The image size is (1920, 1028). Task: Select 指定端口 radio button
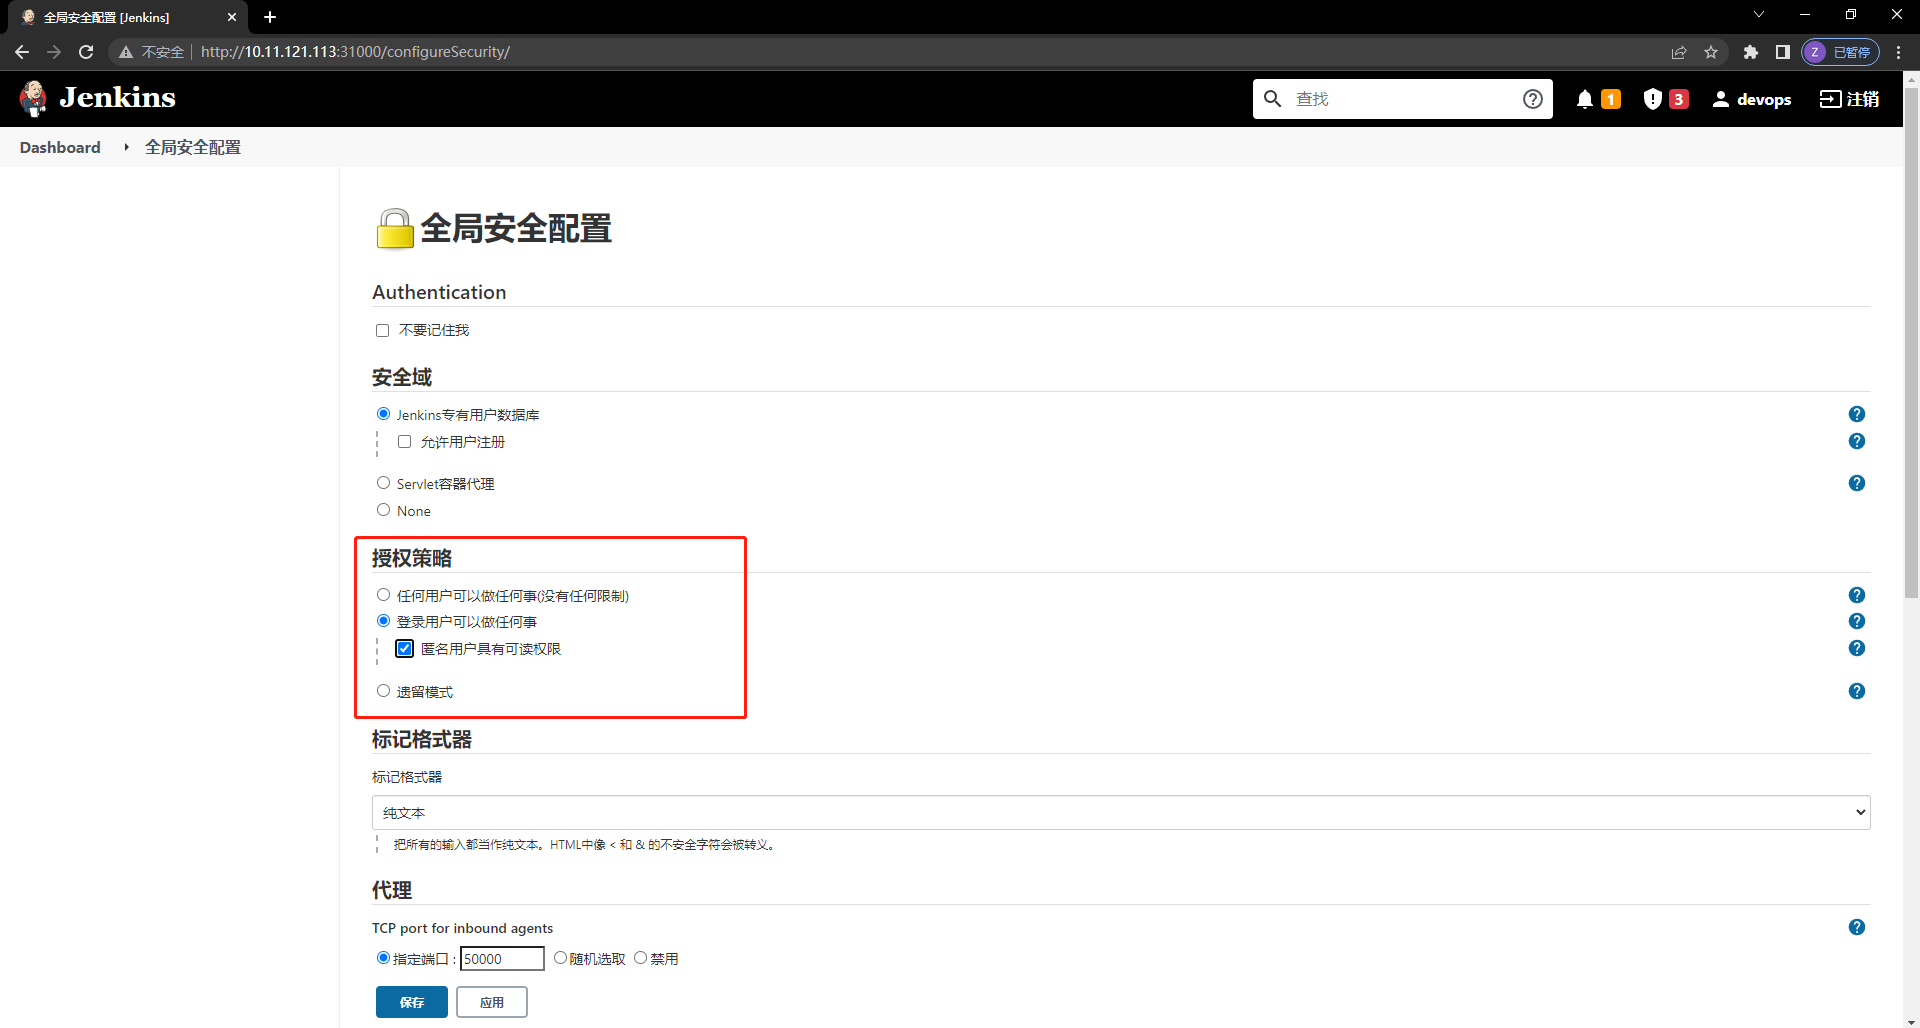tap(383, 958)
